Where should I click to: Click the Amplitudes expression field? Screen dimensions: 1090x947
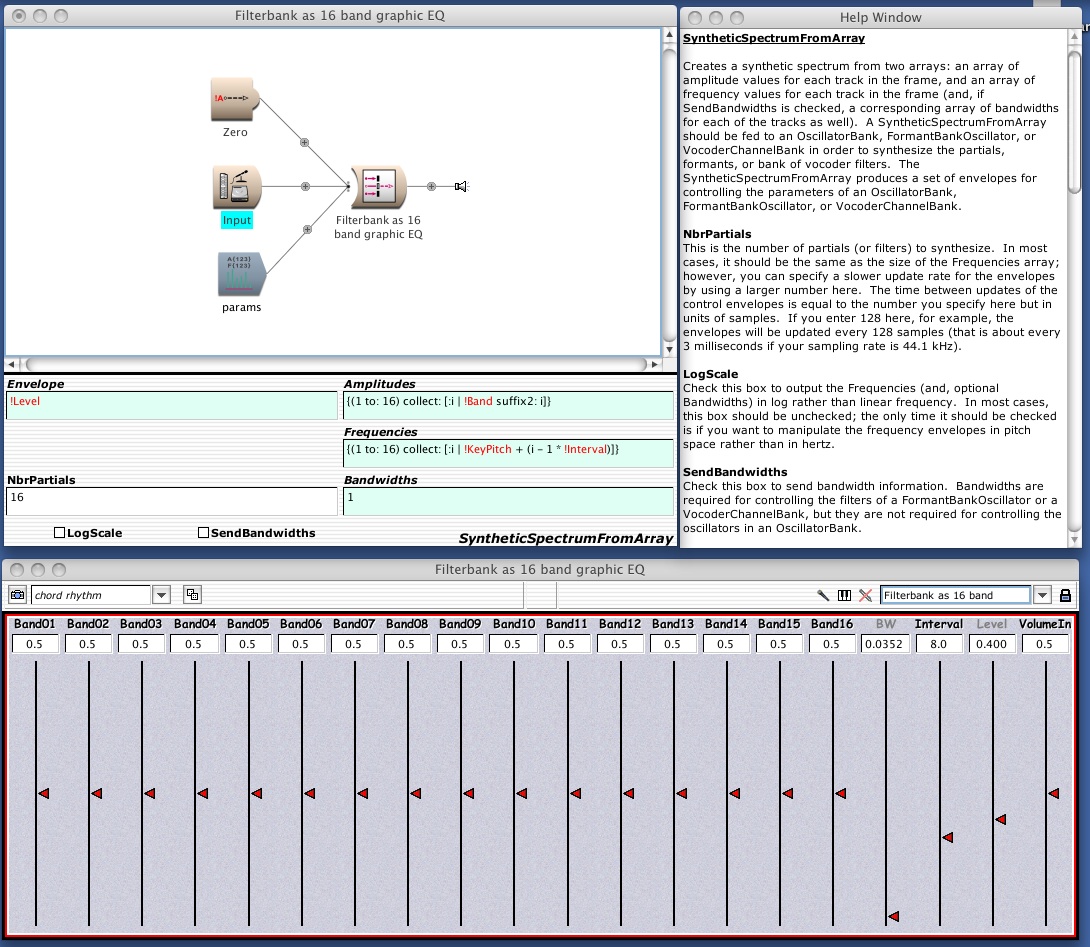click(508, 405)
